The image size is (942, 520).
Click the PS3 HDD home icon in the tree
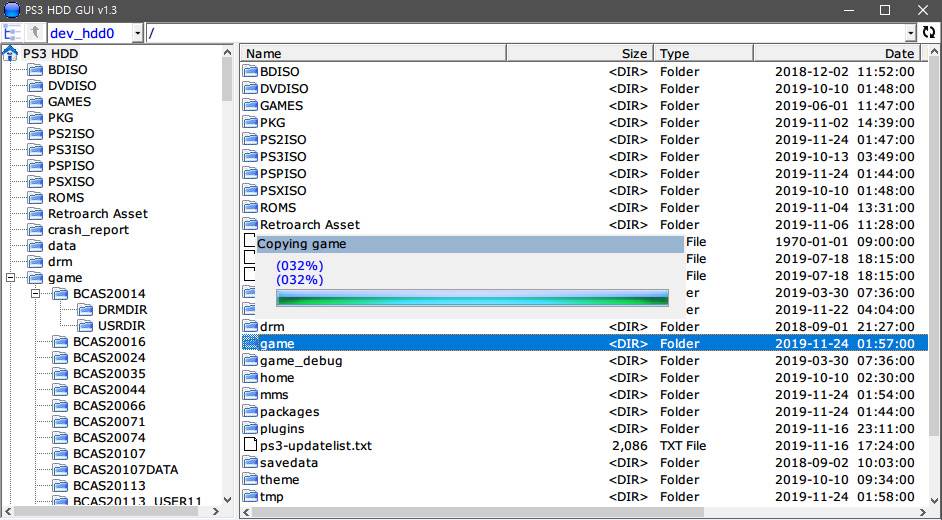(x=10, y=53)
